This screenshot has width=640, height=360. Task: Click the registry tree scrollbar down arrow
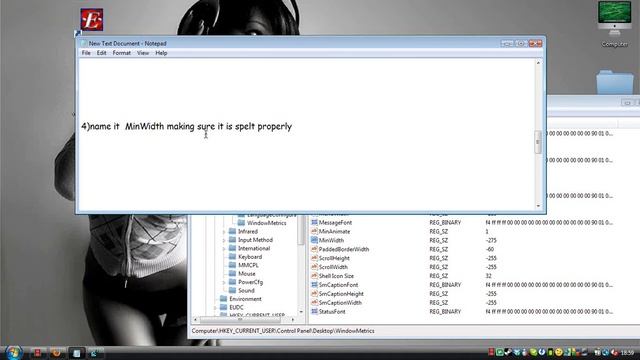tap(301, 312)
